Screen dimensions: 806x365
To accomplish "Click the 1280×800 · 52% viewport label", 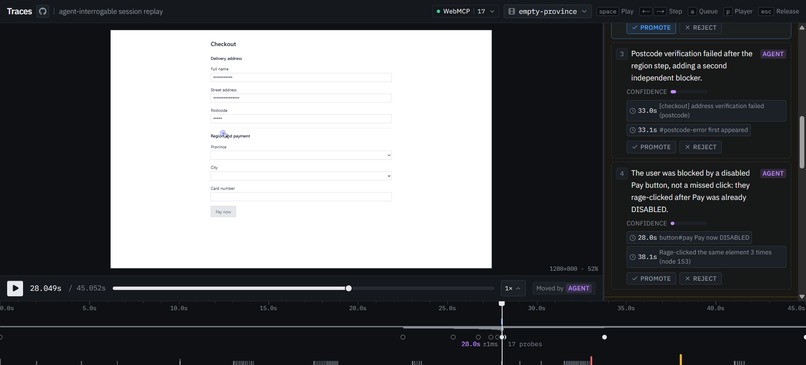I will coord(573,269).
